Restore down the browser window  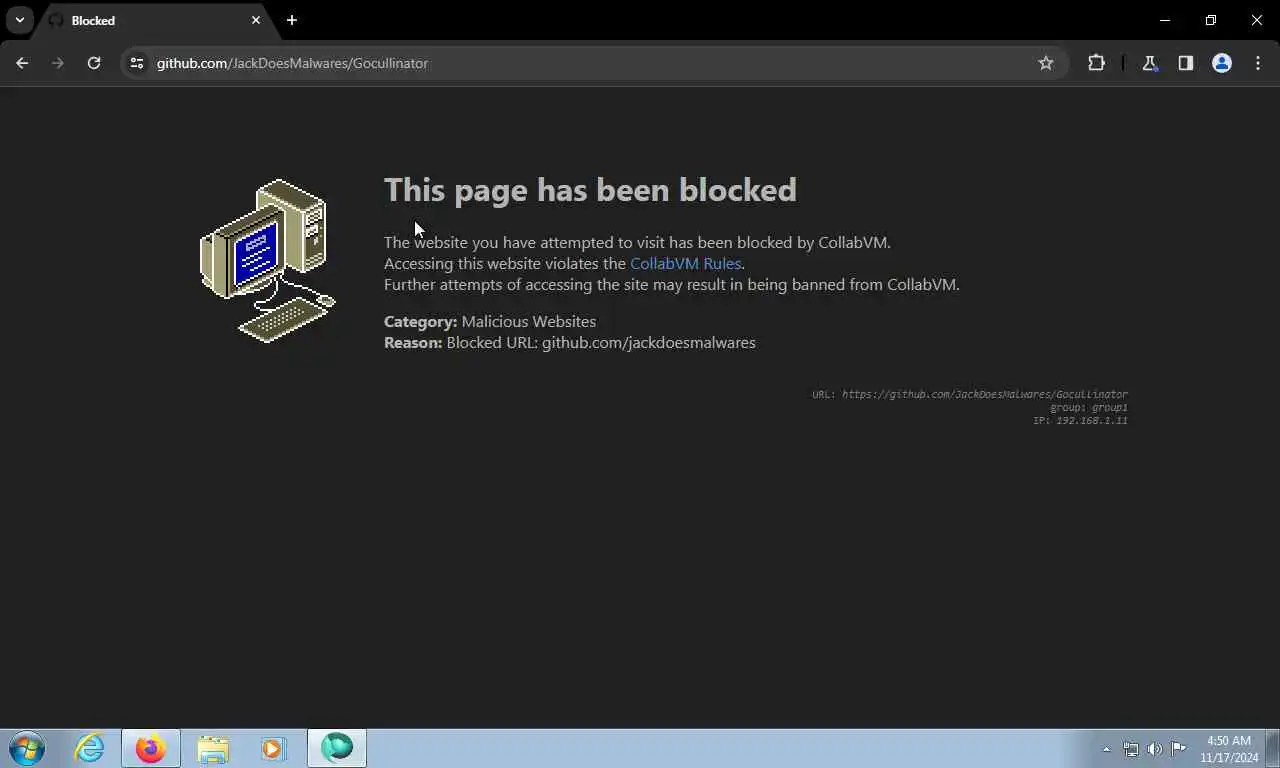[x=1211, y=20]
